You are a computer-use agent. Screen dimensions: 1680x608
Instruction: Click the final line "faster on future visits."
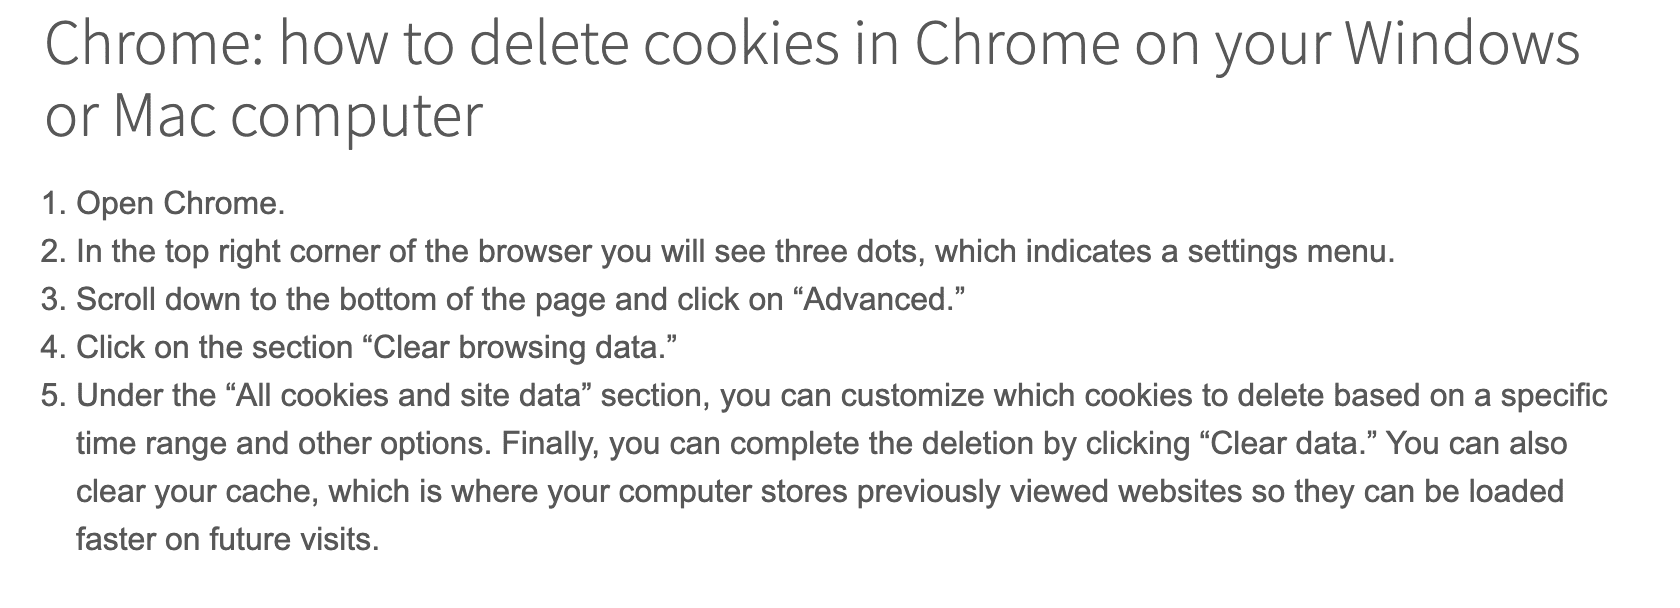228,540
